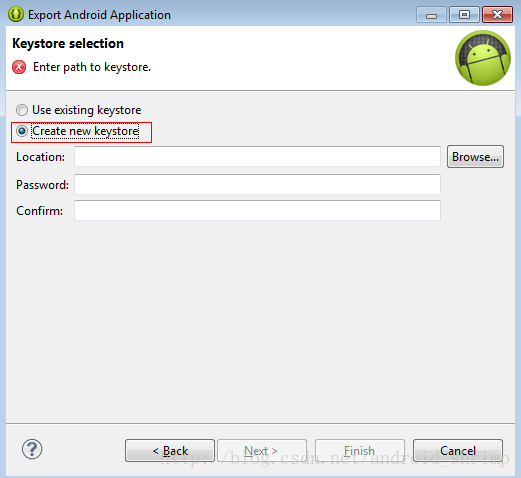The height and width of the screenshot is (478, 521).
Task: Click the title bar application icon
Action: (x=16, y=14)
